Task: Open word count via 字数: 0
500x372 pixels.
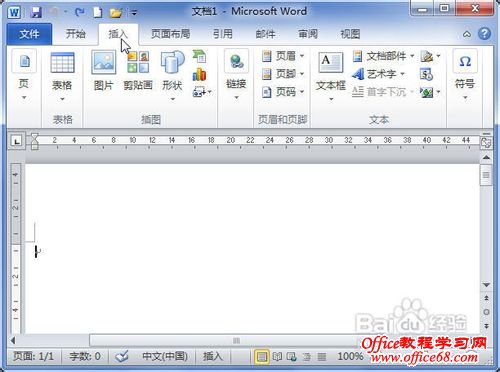Action: point(85,356)
